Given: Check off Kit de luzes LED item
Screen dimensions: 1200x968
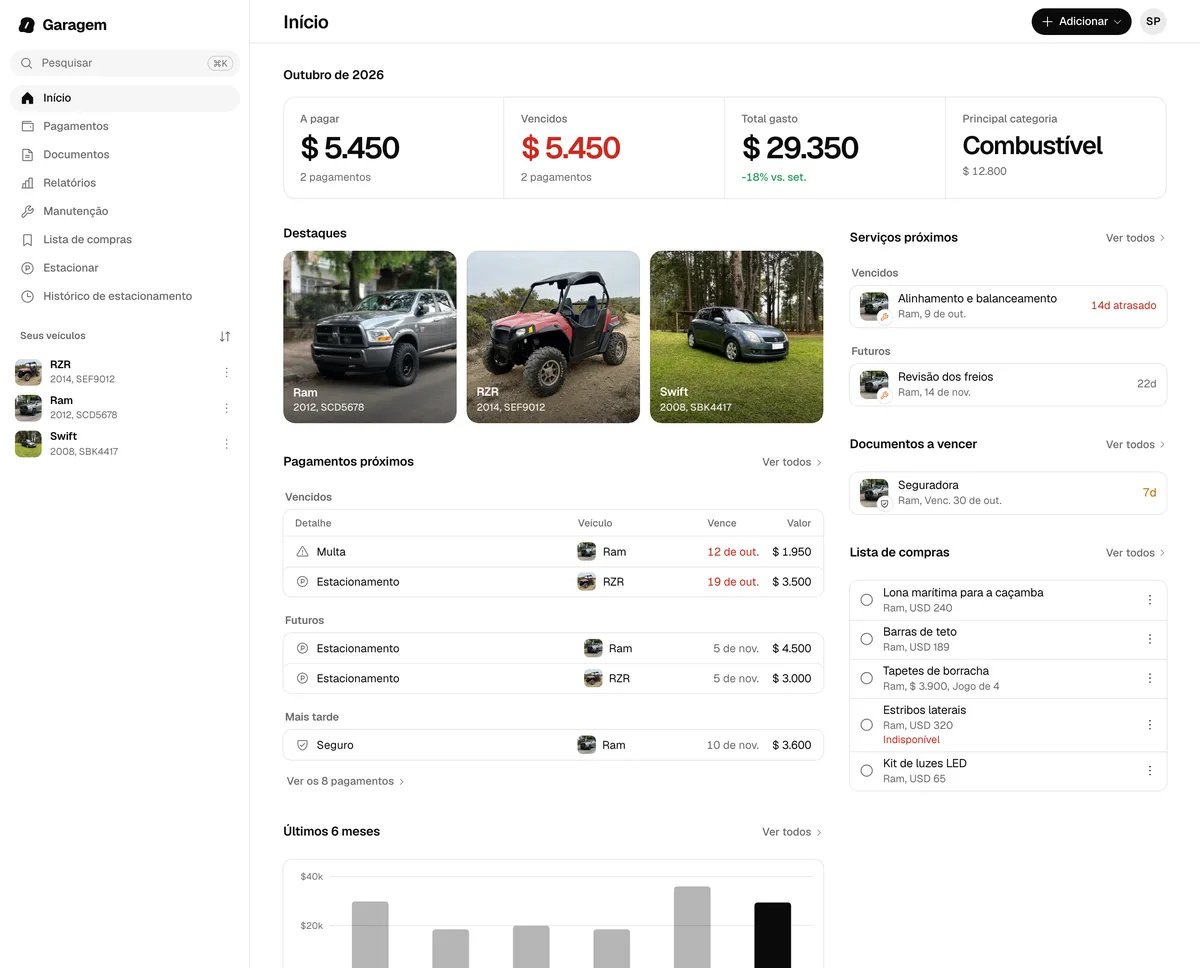Looking at the screenshot, I should point(867,771).
